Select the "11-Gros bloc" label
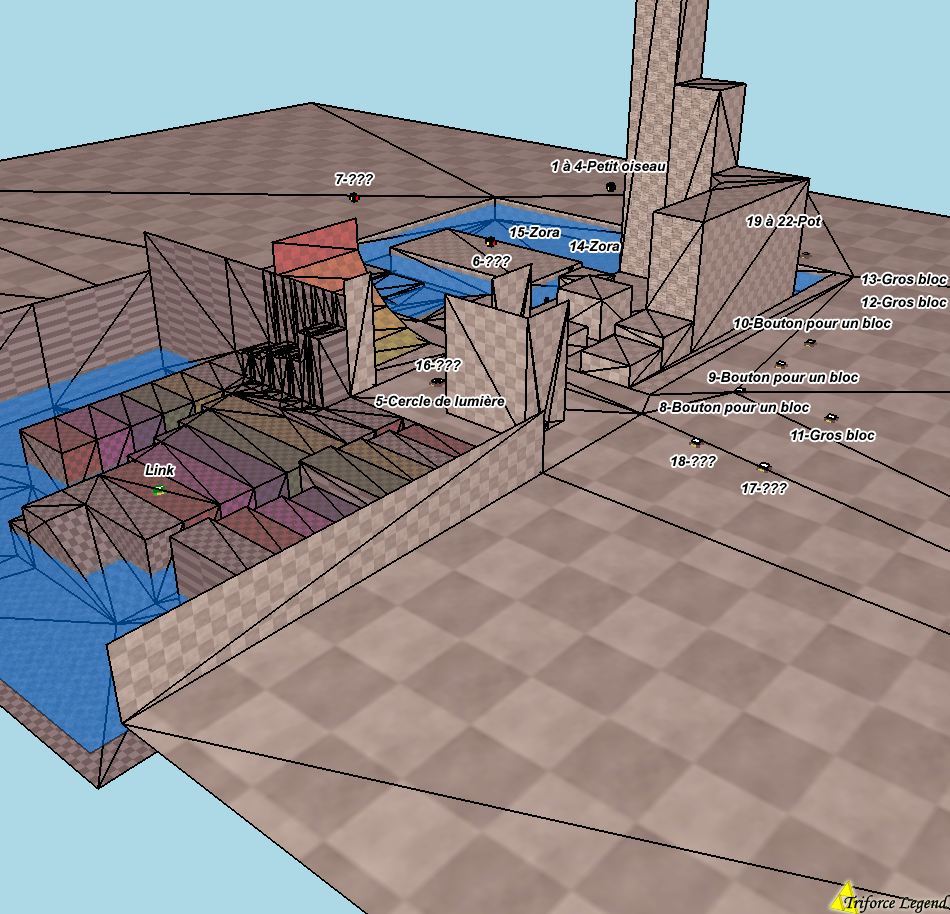This screenshot has width=950, height=914. 832,435
